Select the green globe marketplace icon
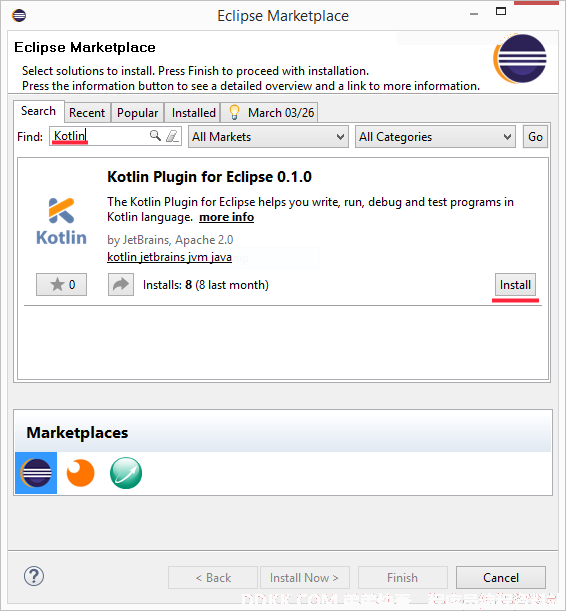 pos(126,473)
